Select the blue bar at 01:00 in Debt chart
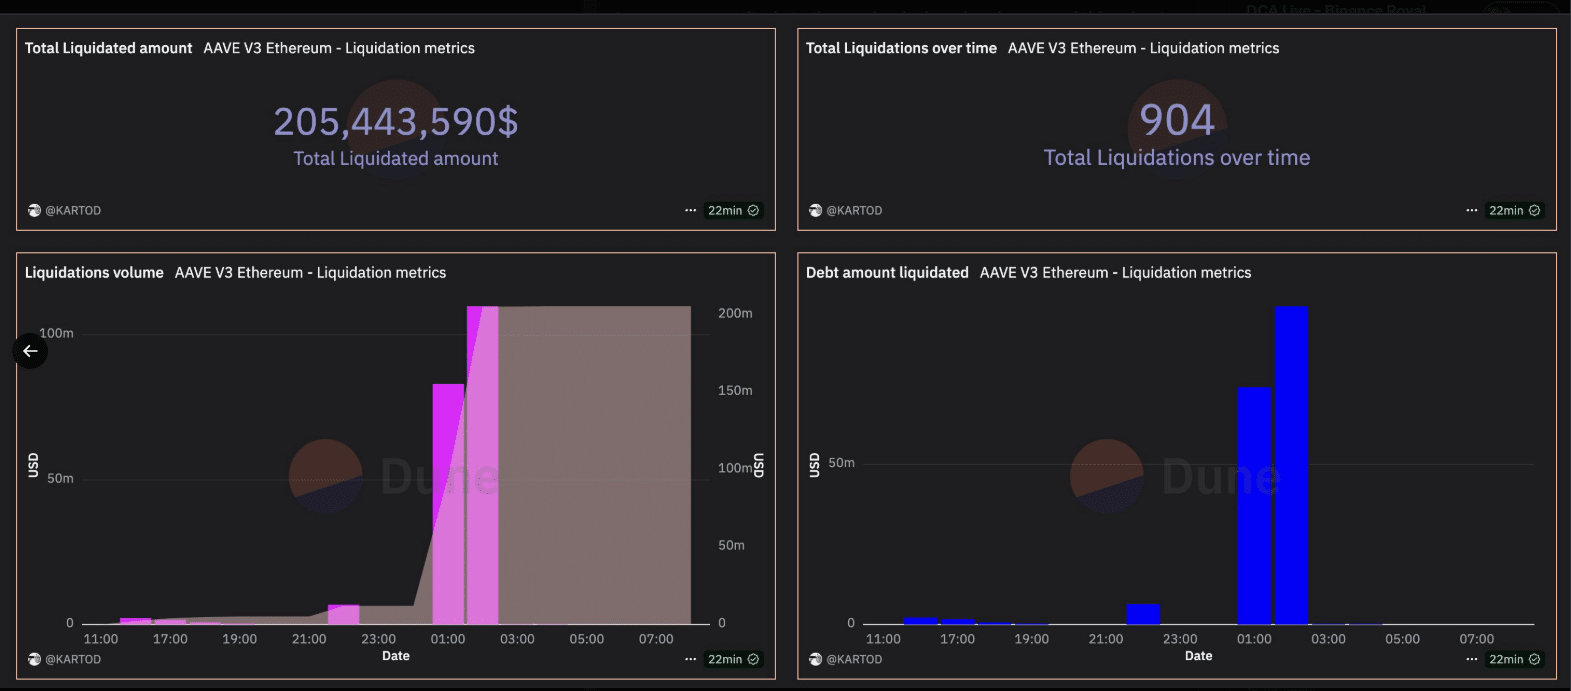Image resolution: width=1571 pixels, height=691 pixels. tap(1254, 505)
